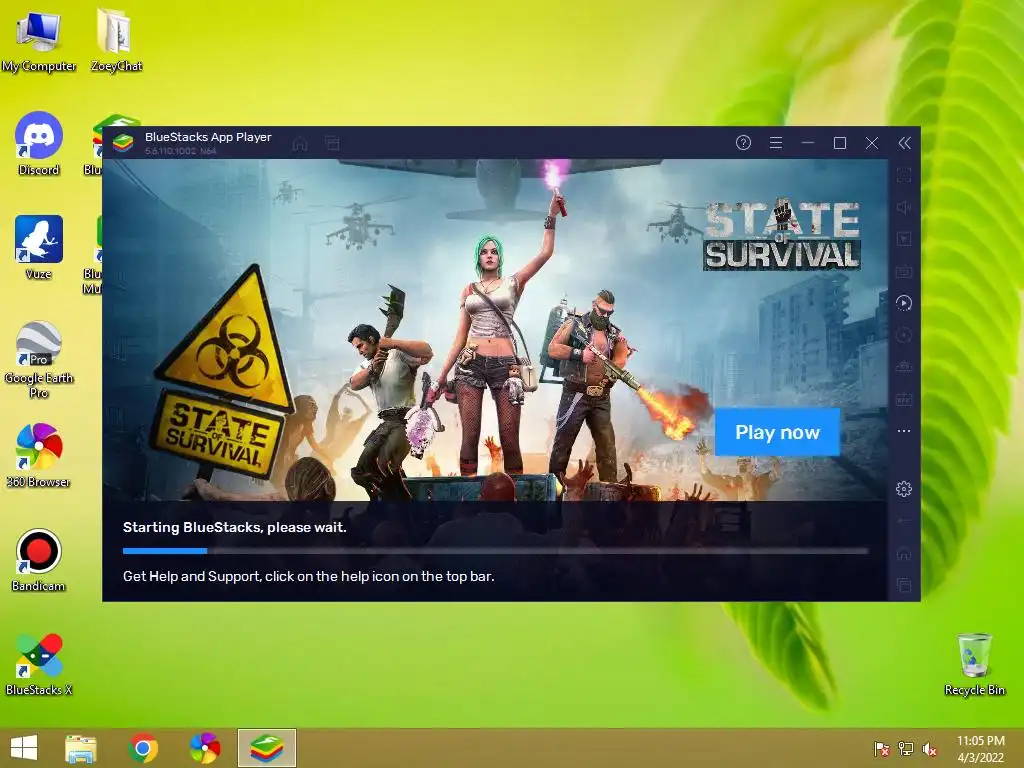Select the Discord desktop shortcut
The height and width of the screenshot is (768, 1024).
click(x=39, y=144)
